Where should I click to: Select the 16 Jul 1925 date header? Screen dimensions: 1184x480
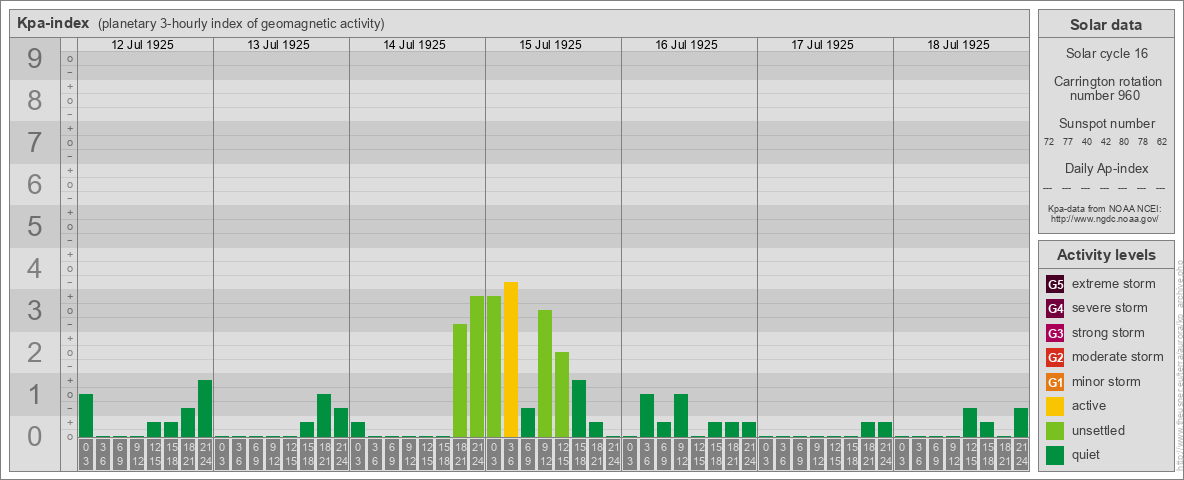(686, 45)
